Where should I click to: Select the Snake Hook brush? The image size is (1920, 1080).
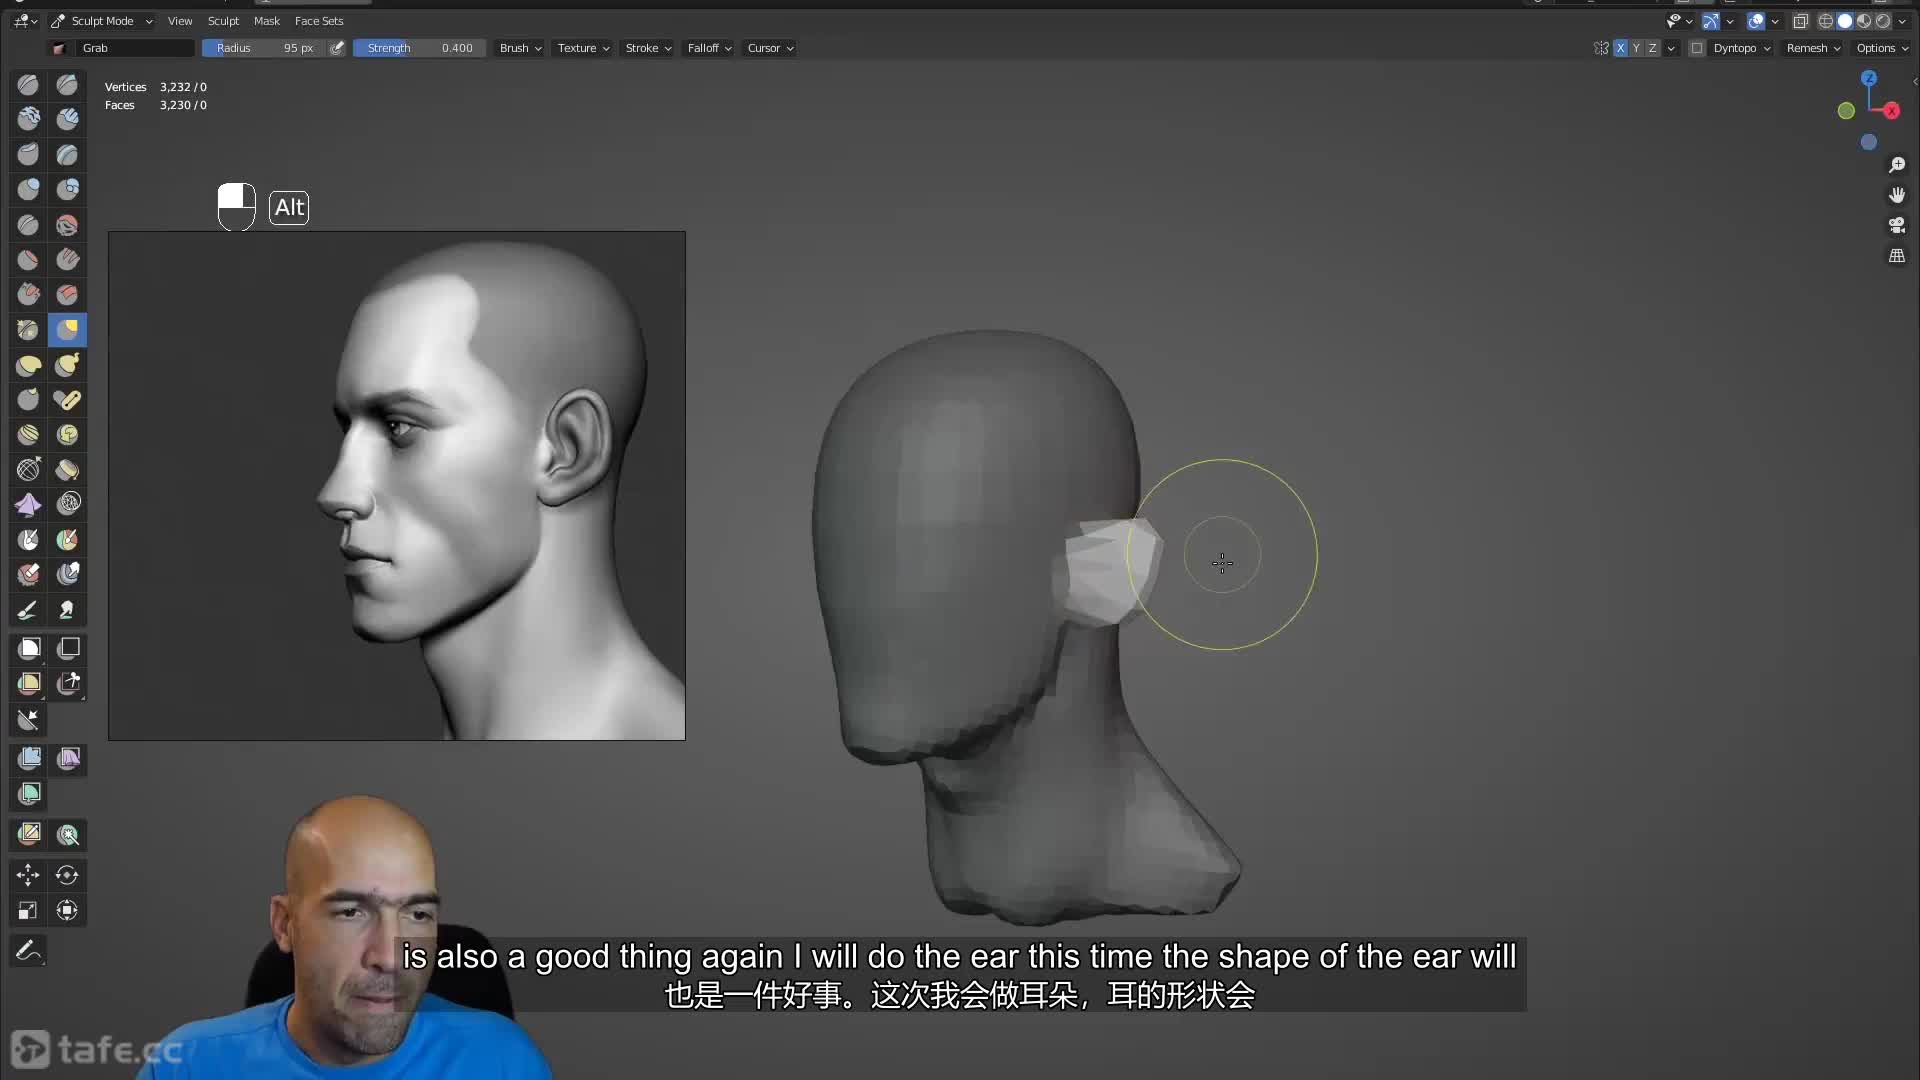(x=67, y=364)
